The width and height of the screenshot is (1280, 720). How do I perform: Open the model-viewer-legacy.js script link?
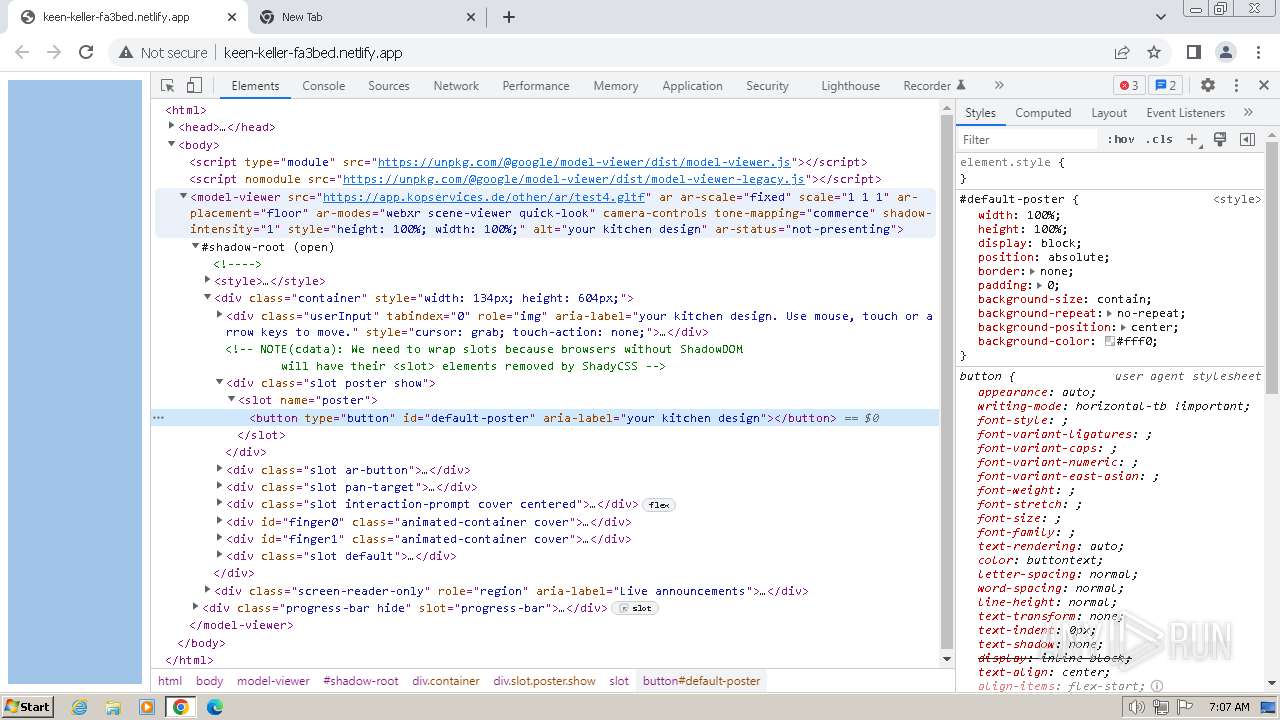coord(574,179)
